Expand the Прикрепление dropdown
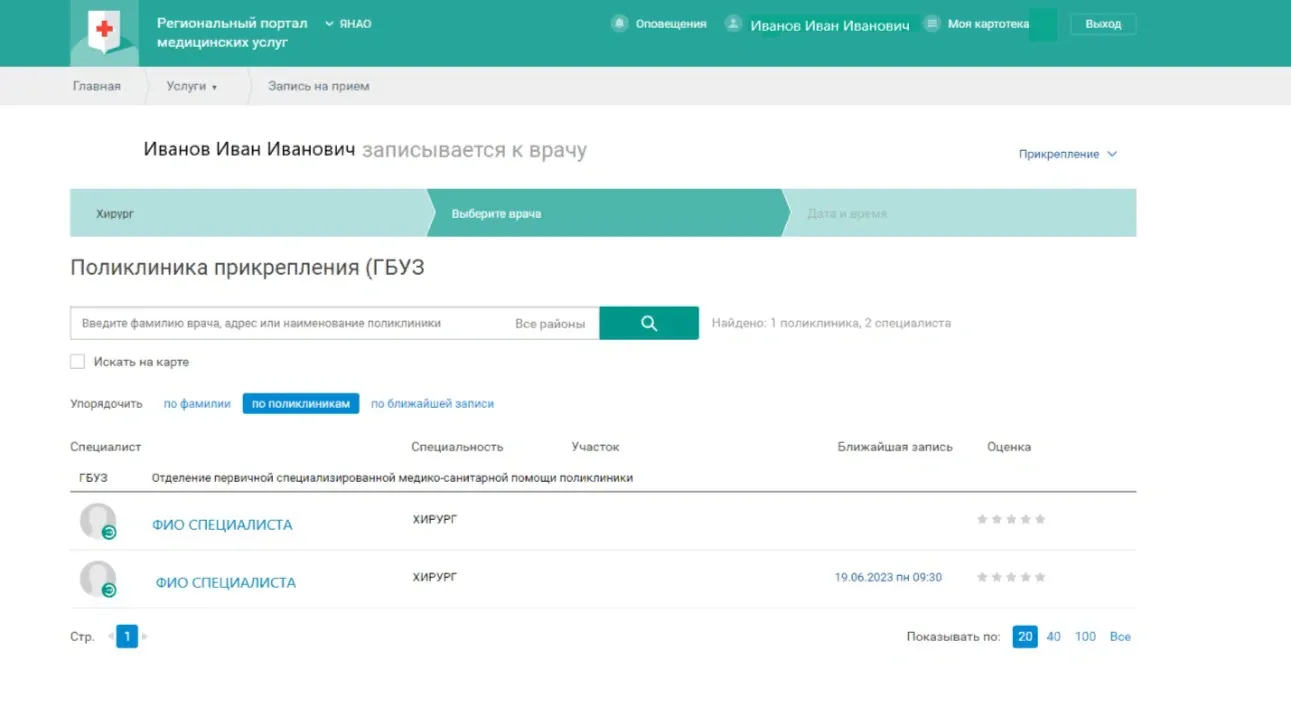Screen dimensions: 1291x726 coord(1067,154)
